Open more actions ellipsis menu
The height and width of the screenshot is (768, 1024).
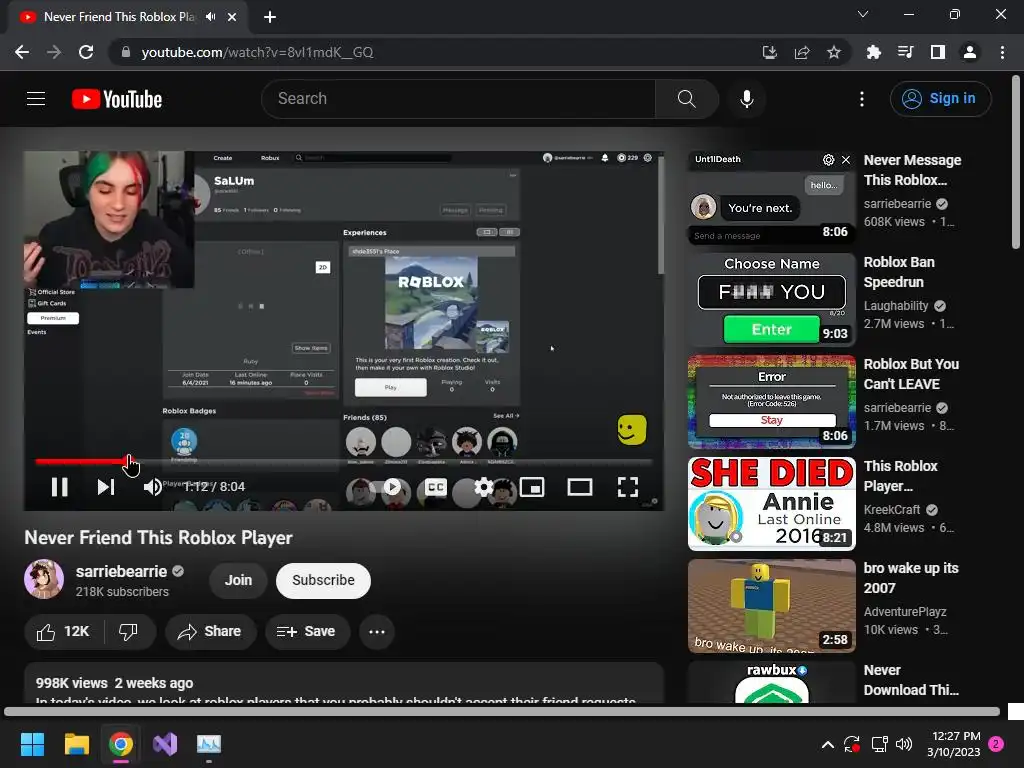(x=377, y=632)
